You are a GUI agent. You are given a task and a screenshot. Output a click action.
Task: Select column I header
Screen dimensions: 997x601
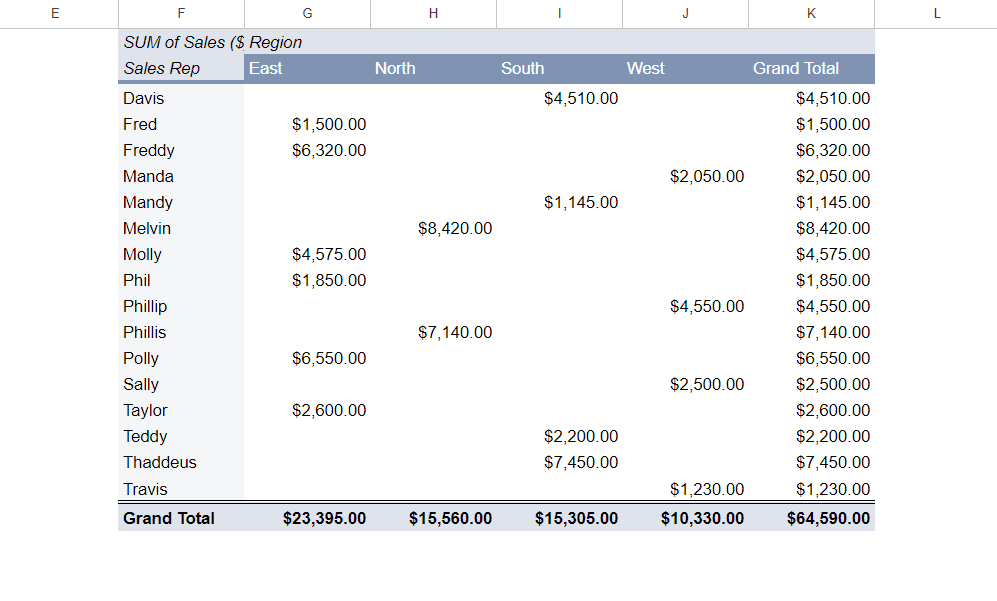[x=559, y=13]
